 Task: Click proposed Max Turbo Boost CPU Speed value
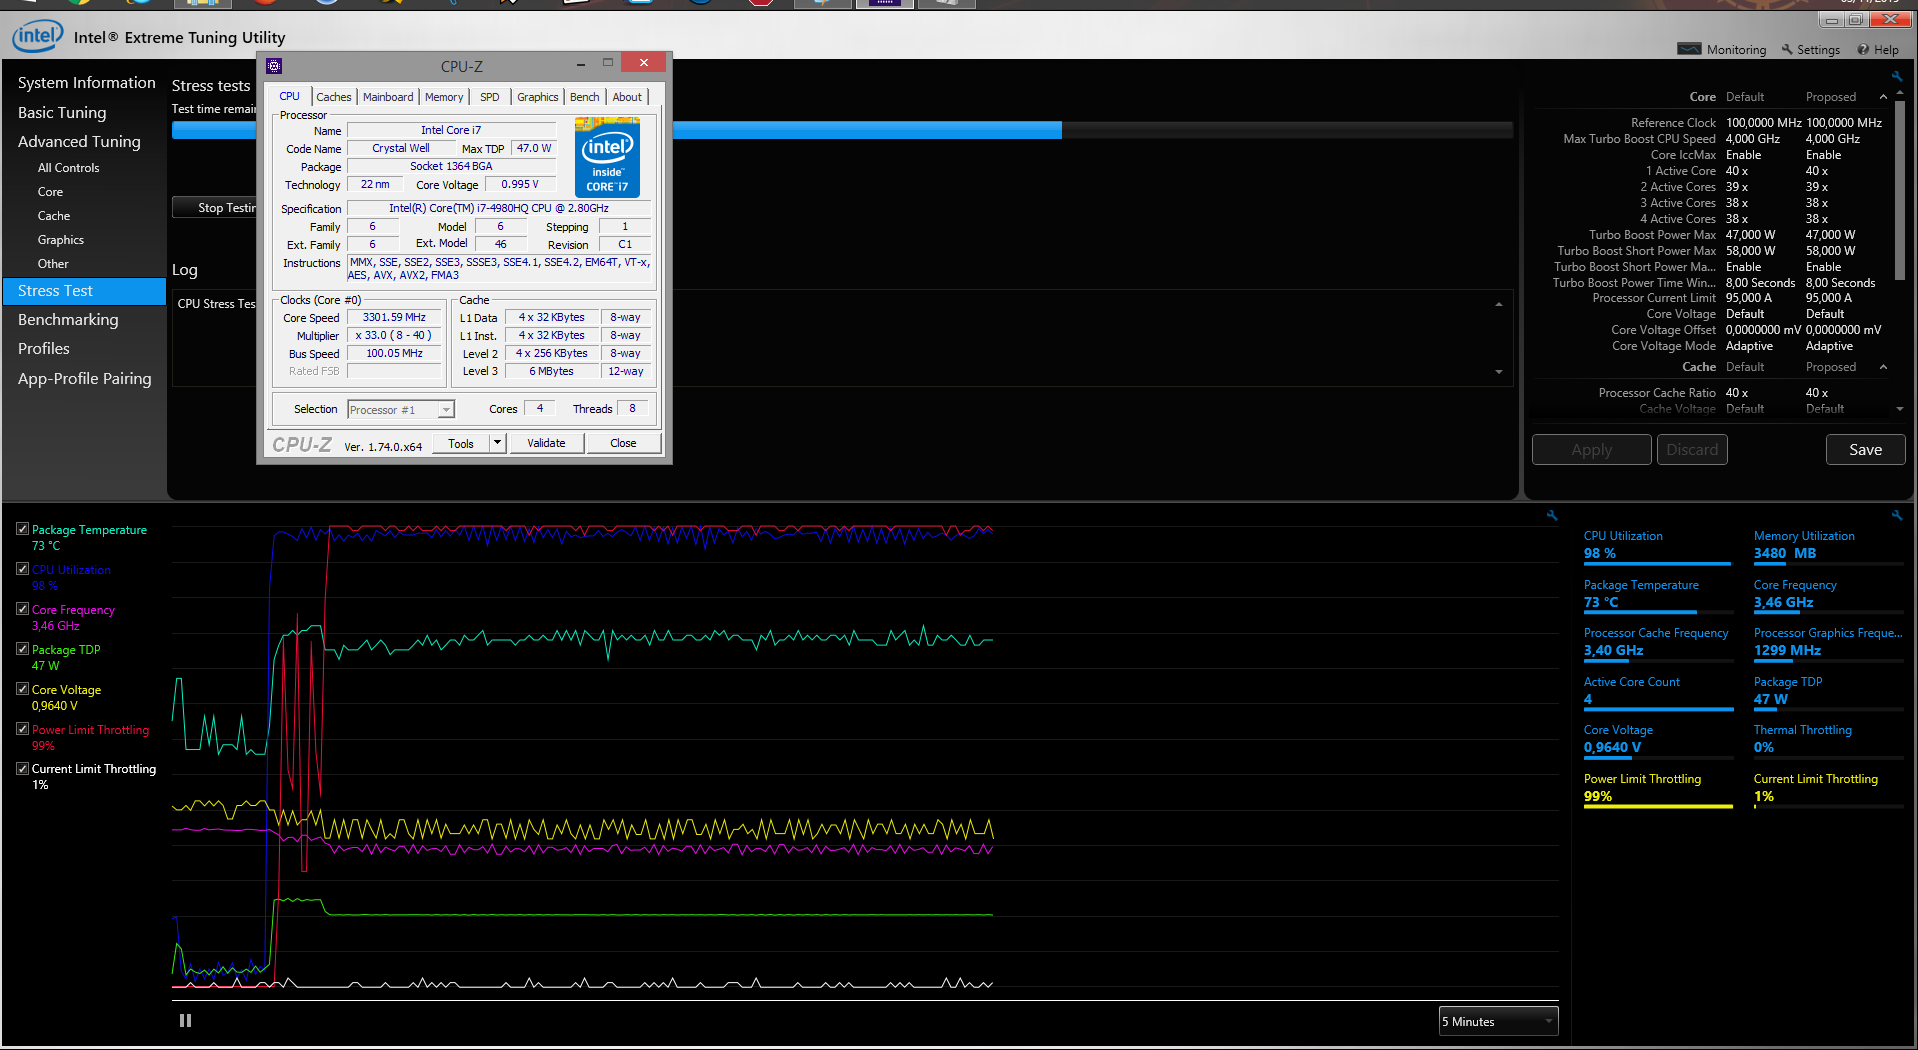pos(1833,139)
